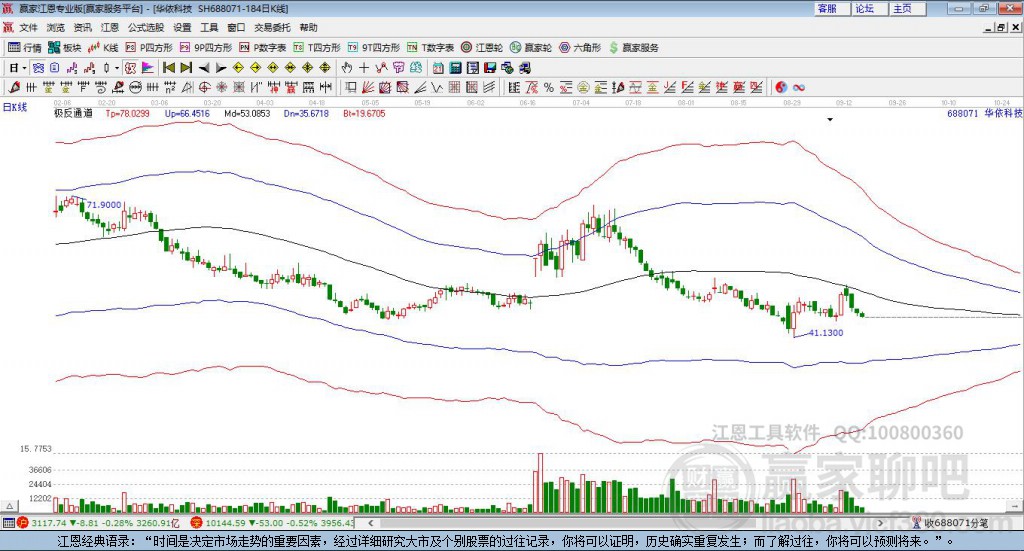Image resolution: width=1024 pixels, height=551 pixels.
Task: Click the small black triangle marker on chart
Action: pyautogui.click(x=830, y=119)
